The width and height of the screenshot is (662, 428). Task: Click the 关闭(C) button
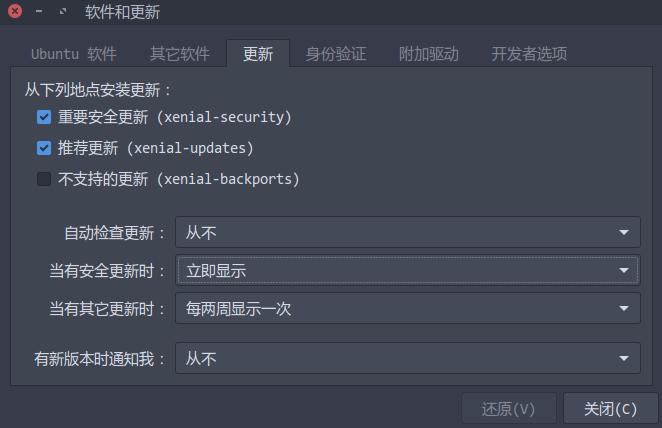pyautogui.click(x=610, y=409)
